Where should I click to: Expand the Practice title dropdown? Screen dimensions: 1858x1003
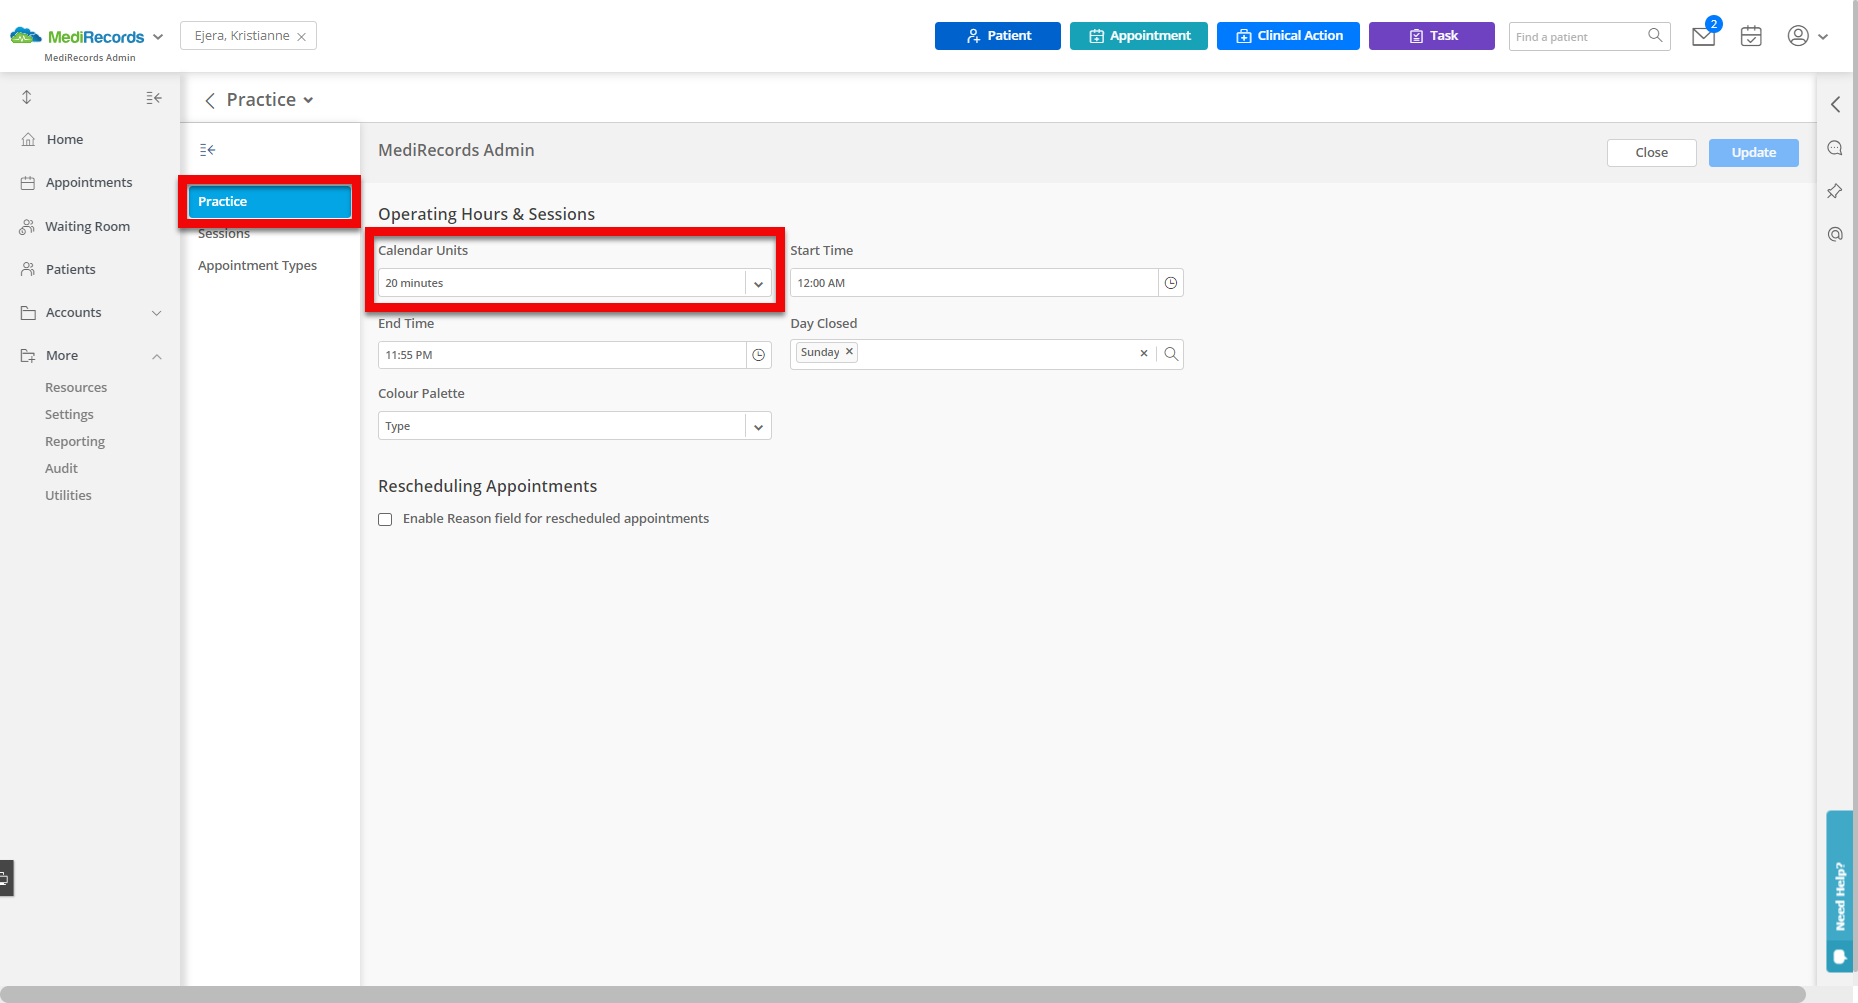(x=309, y=100)
